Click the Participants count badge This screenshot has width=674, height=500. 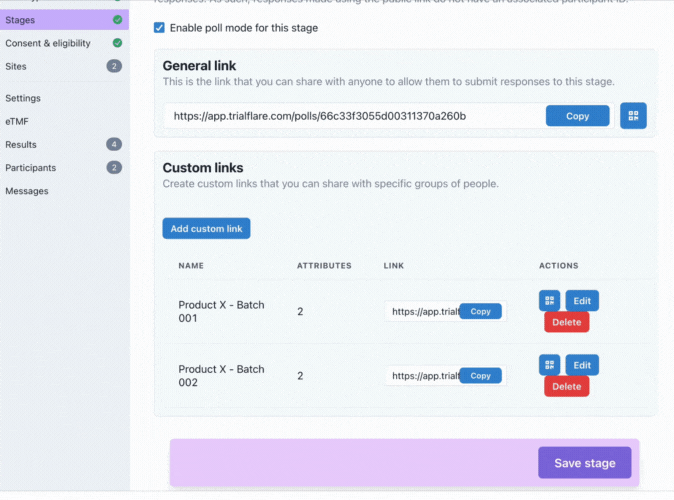114,168
